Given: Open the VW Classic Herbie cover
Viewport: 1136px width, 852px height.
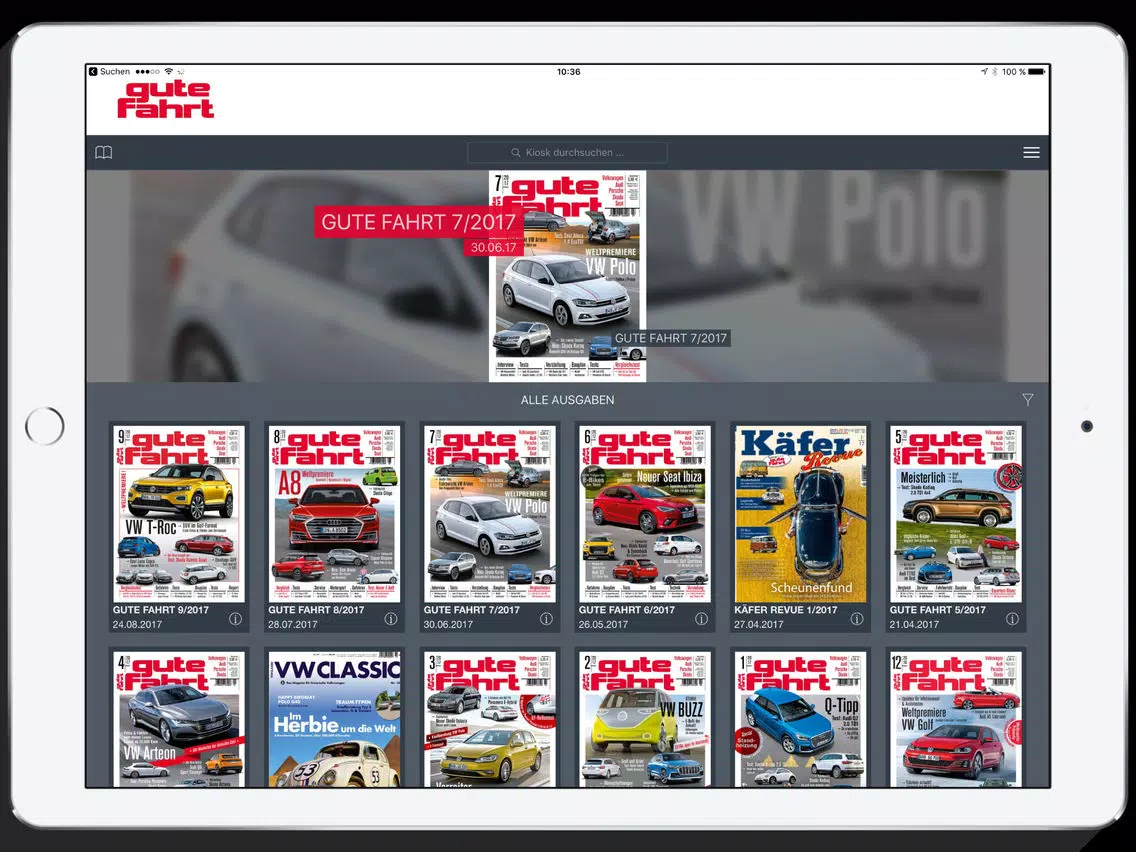Looking at the screenshot, I should 334,719.
